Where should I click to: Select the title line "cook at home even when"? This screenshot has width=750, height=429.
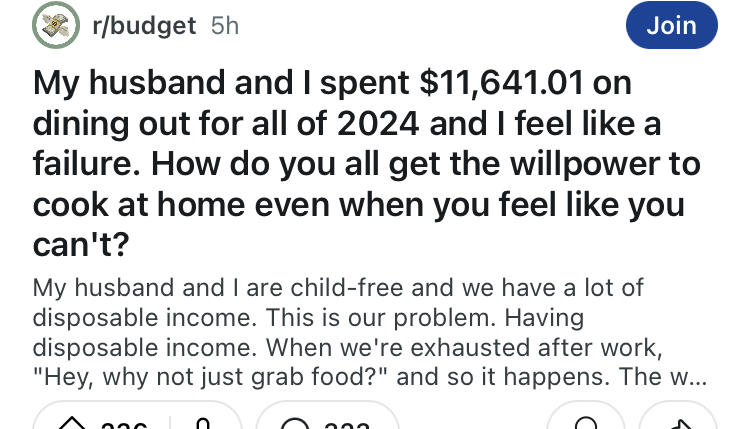[x=359, y=205]
